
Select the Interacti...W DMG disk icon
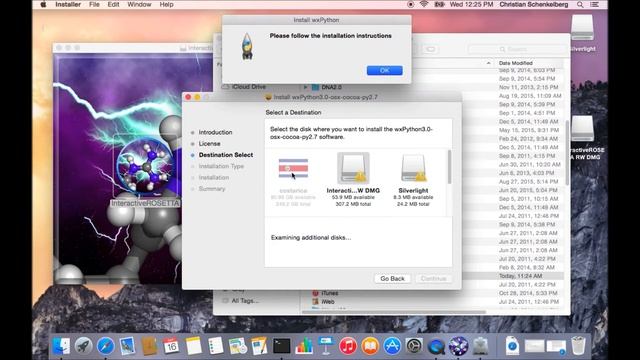coord(353,168)
